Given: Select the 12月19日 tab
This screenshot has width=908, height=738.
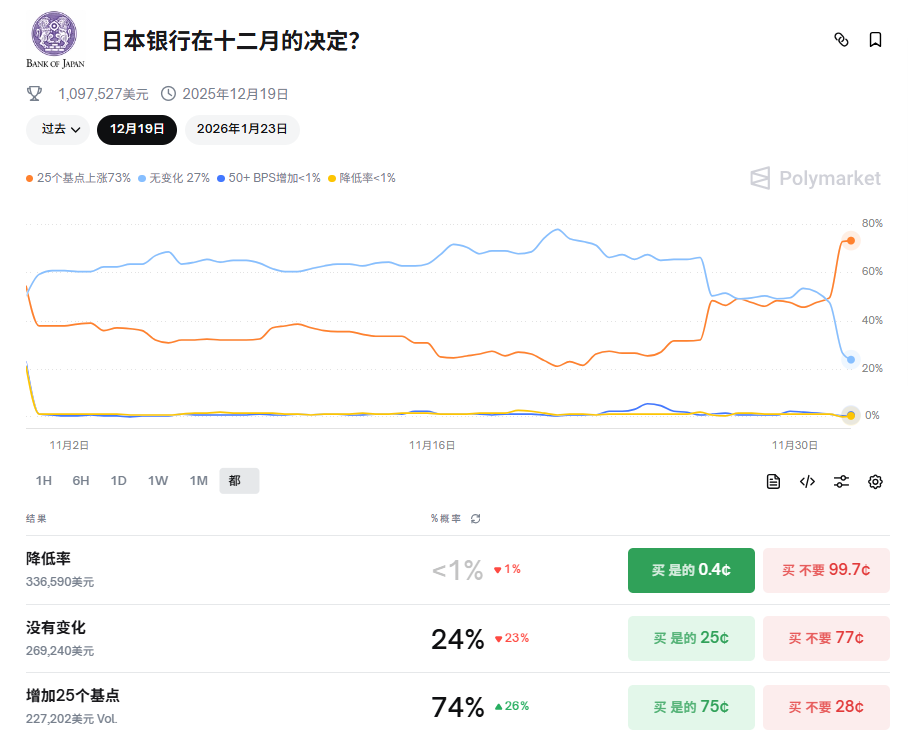Looking at the screenshot, I should click(x=136, y=130).
